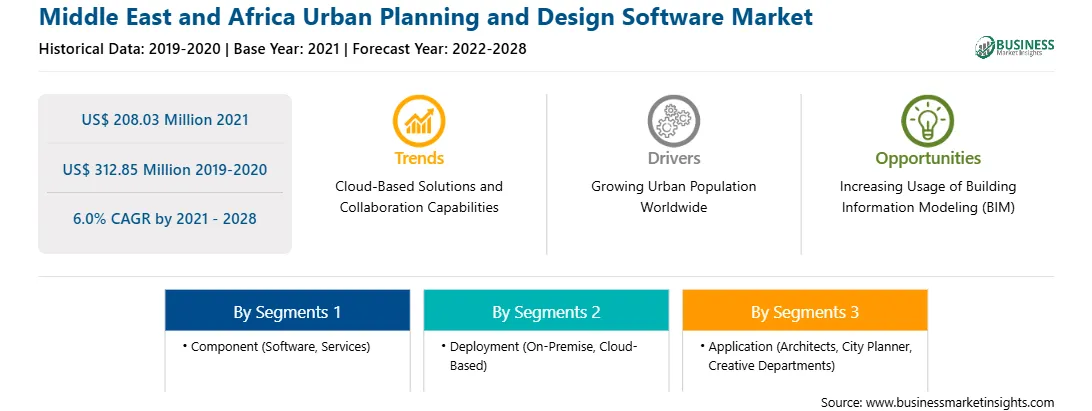Click the gray Drivers gears icon
Viewport: 1092px width, 411px height.
pyautogui.click(x=673, y=121)
